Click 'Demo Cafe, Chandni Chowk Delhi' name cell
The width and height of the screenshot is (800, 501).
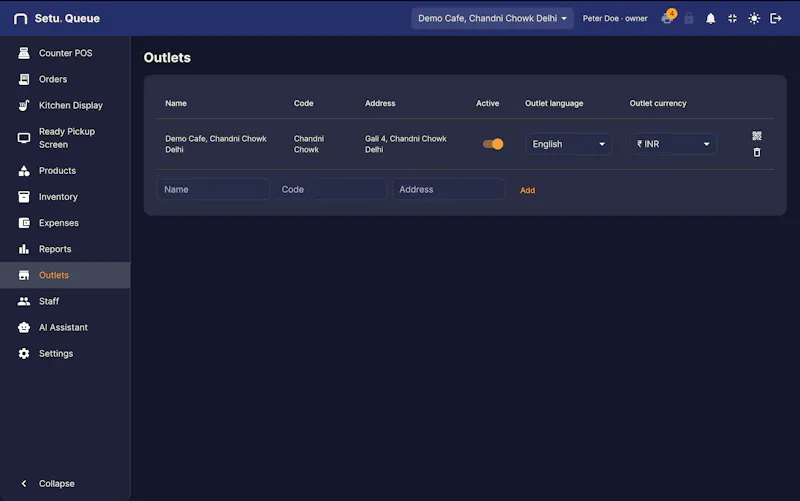point(216,144)
